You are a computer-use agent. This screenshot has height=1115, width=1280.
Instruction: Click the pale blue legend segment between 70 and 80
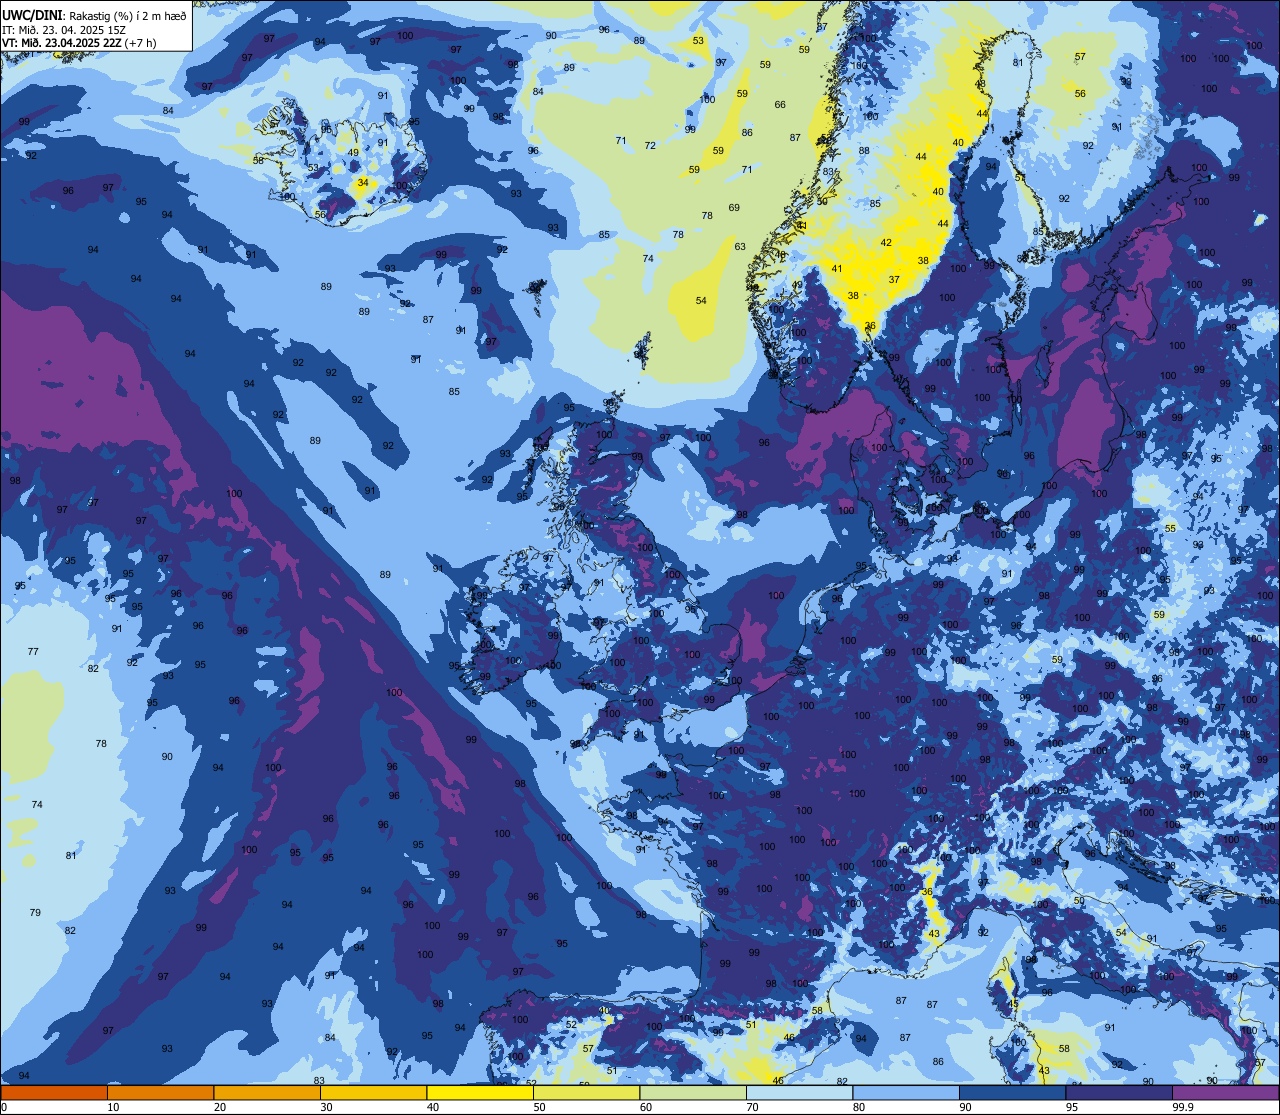(800, 1092)
